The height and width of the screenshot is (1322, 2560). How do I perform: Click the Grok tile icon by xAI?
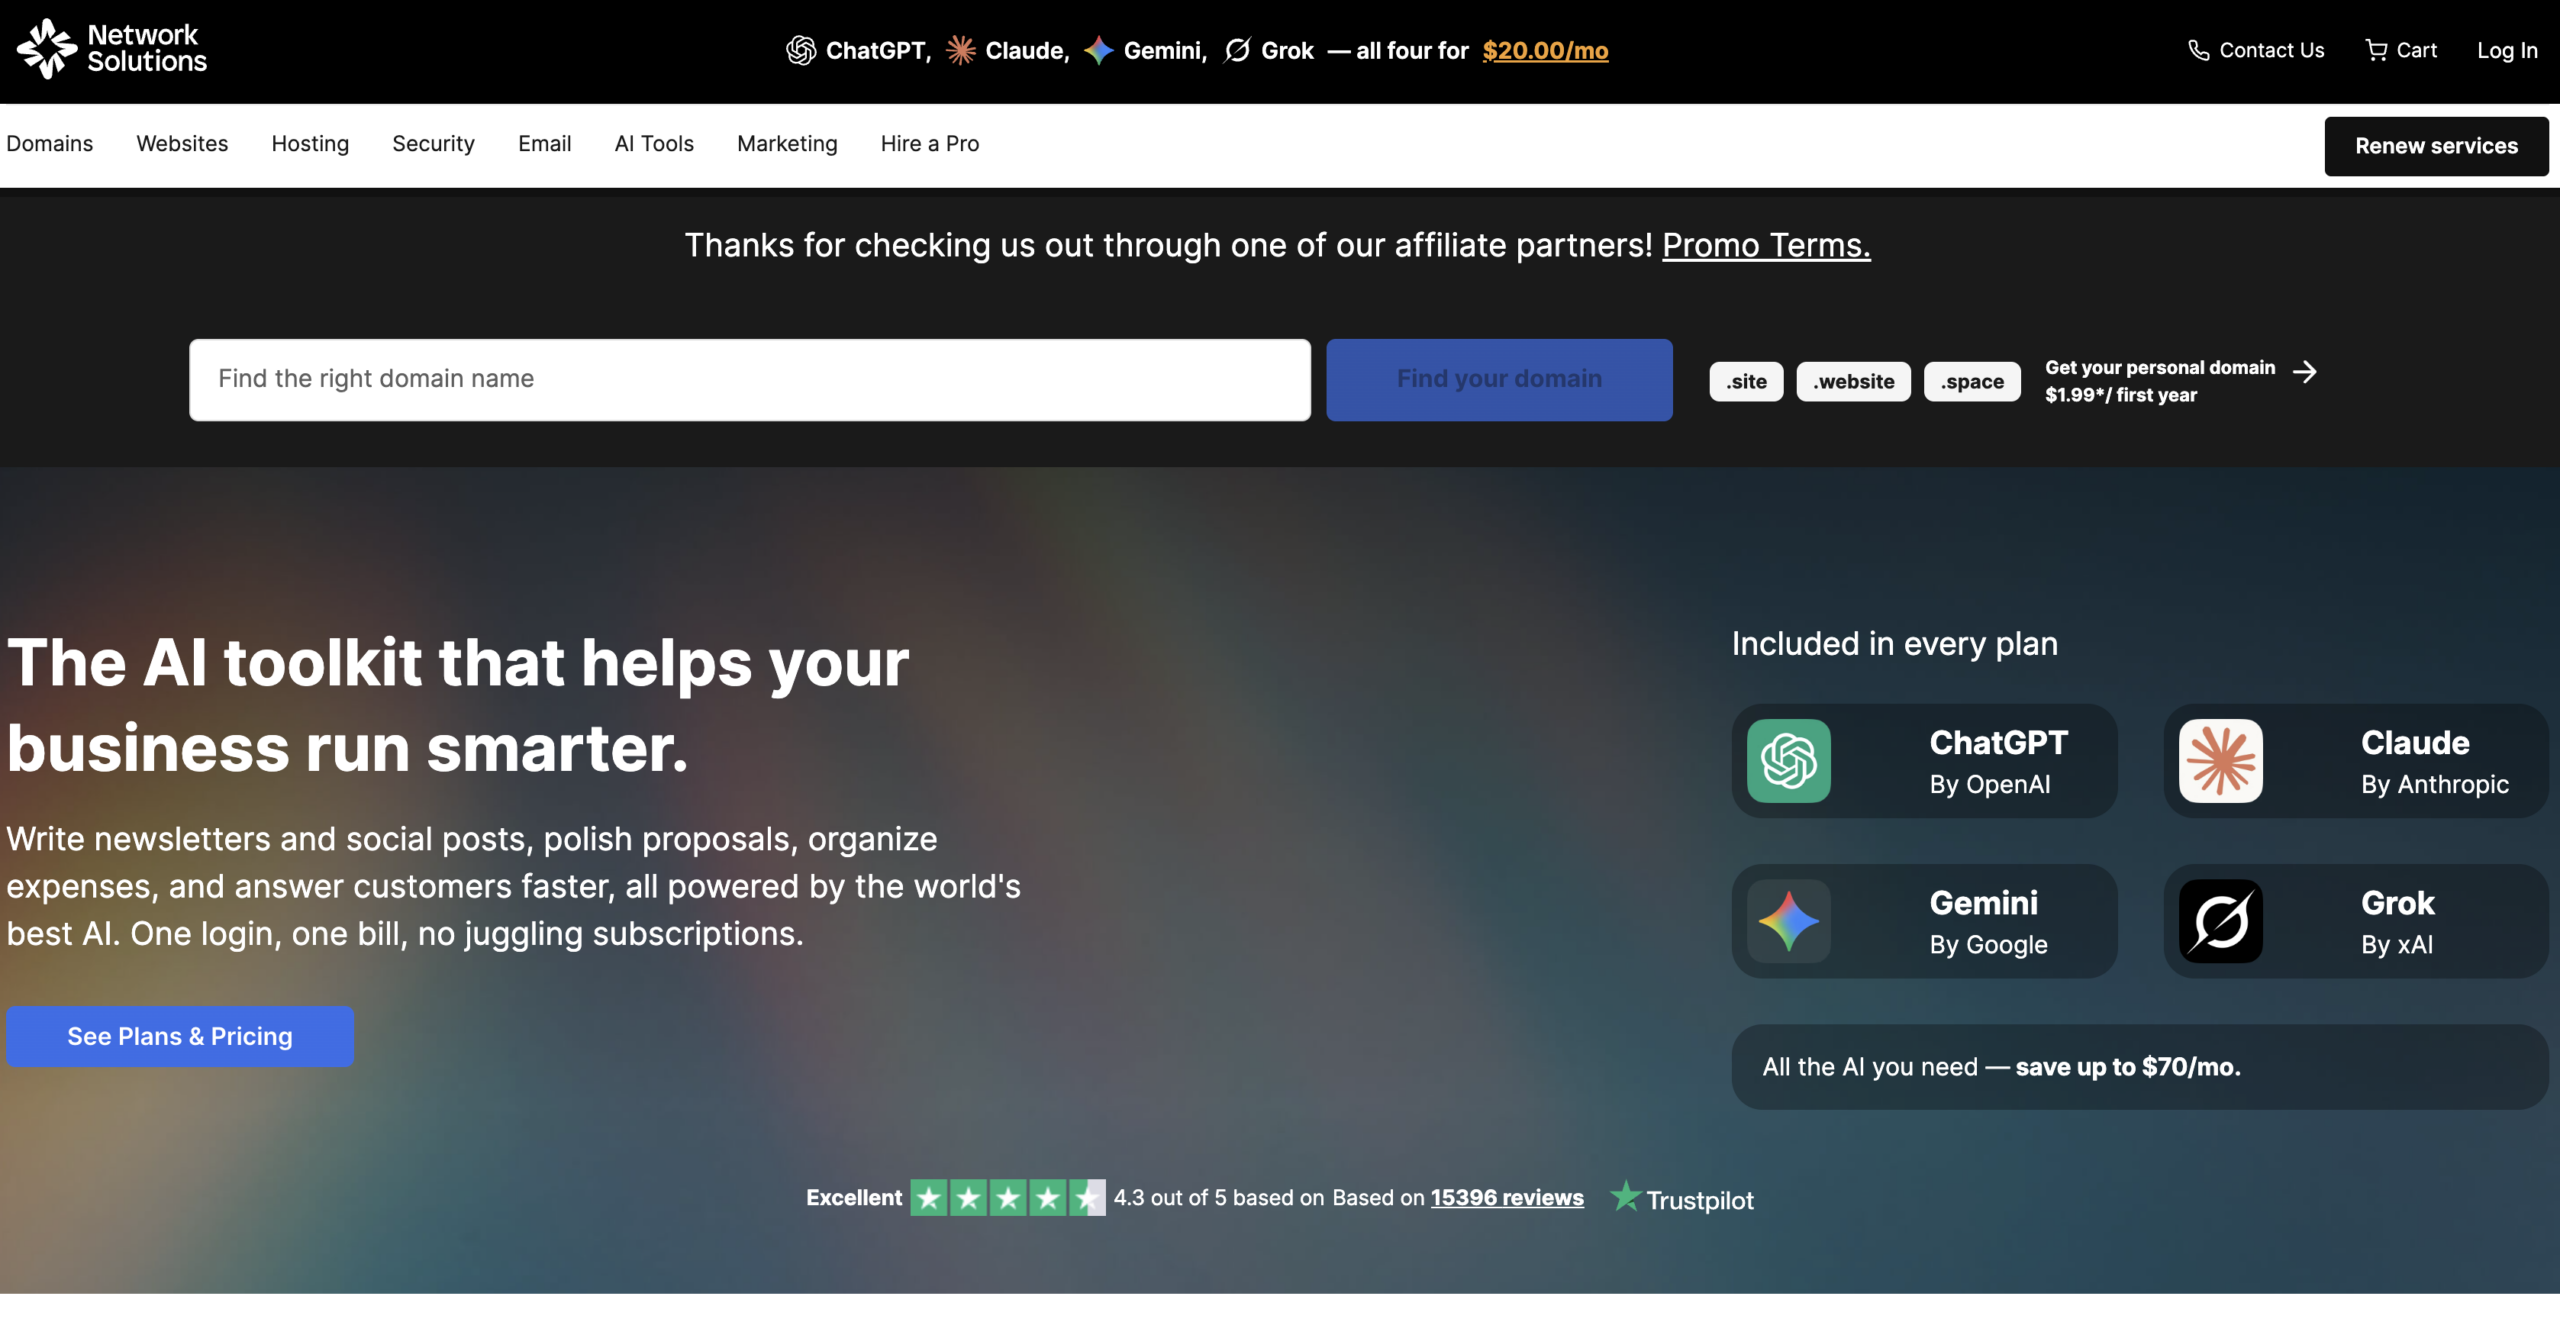coord(2221,921)
